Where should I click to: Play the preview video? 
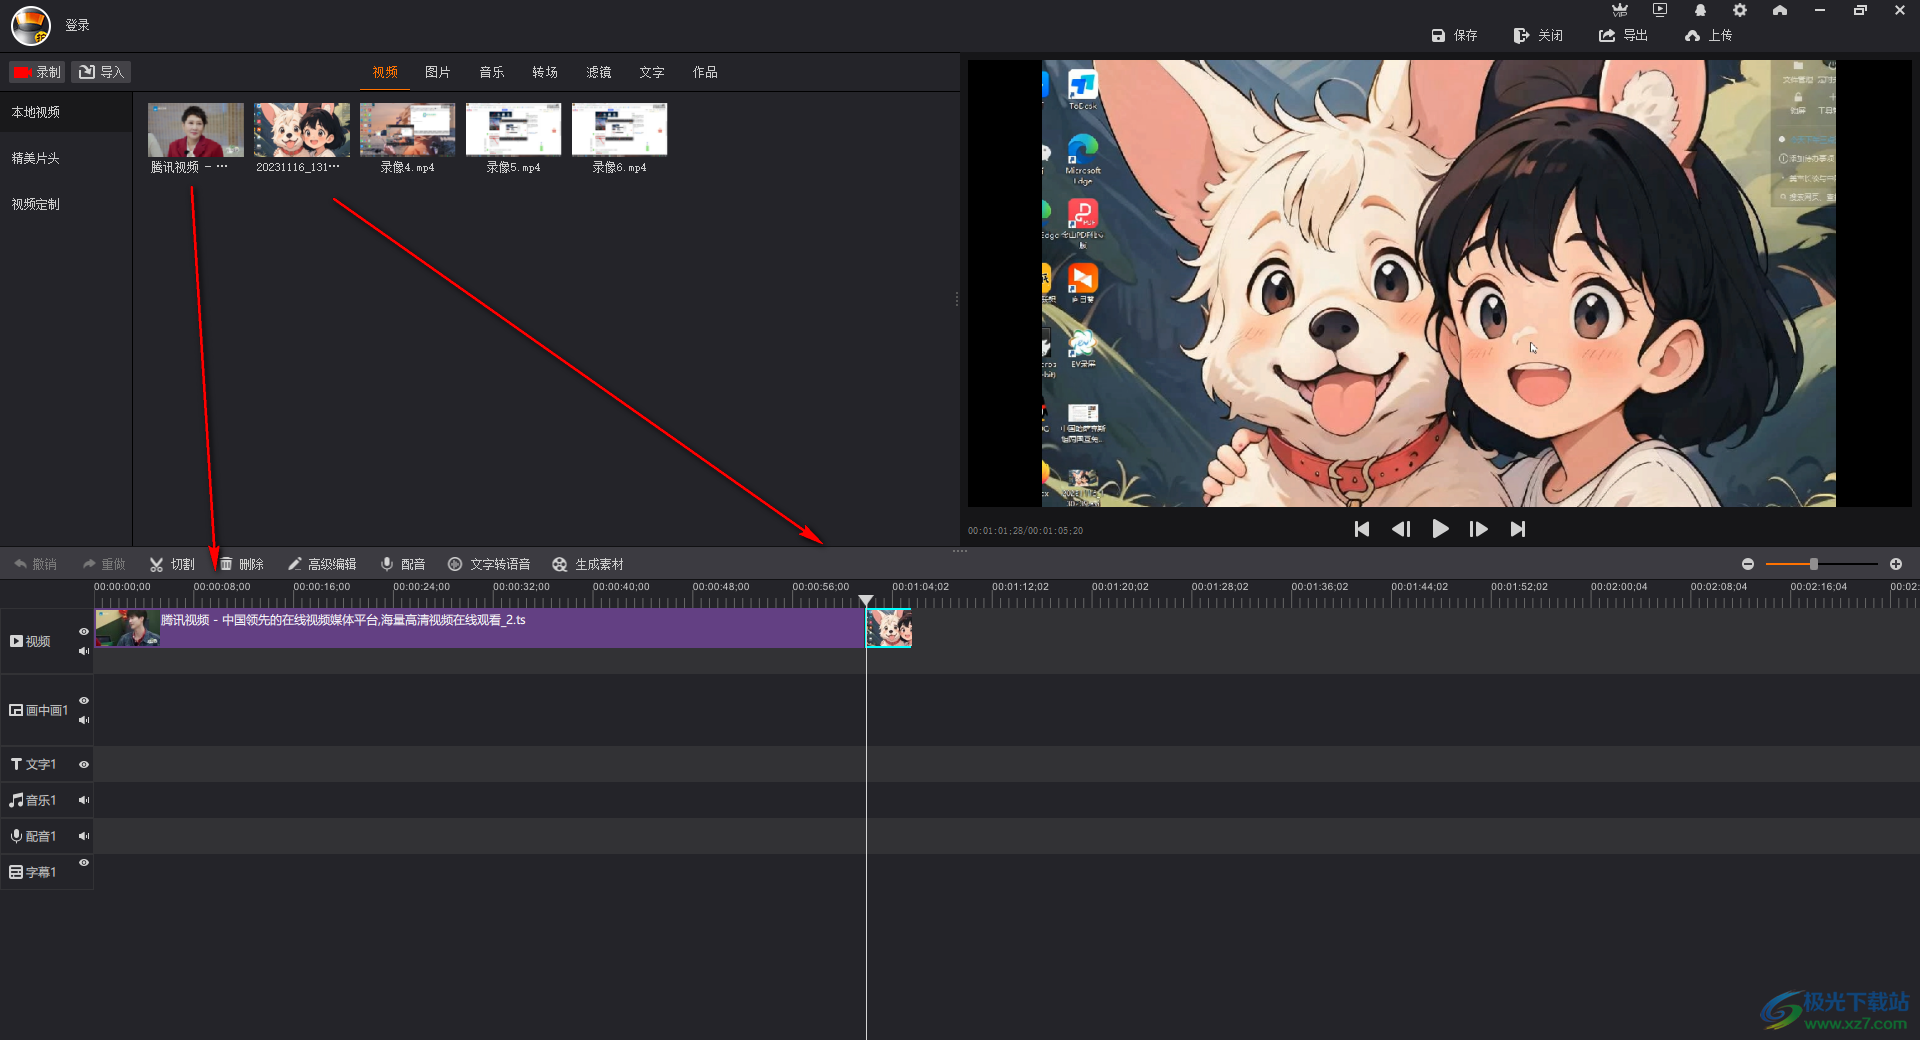pos(1440,529)
